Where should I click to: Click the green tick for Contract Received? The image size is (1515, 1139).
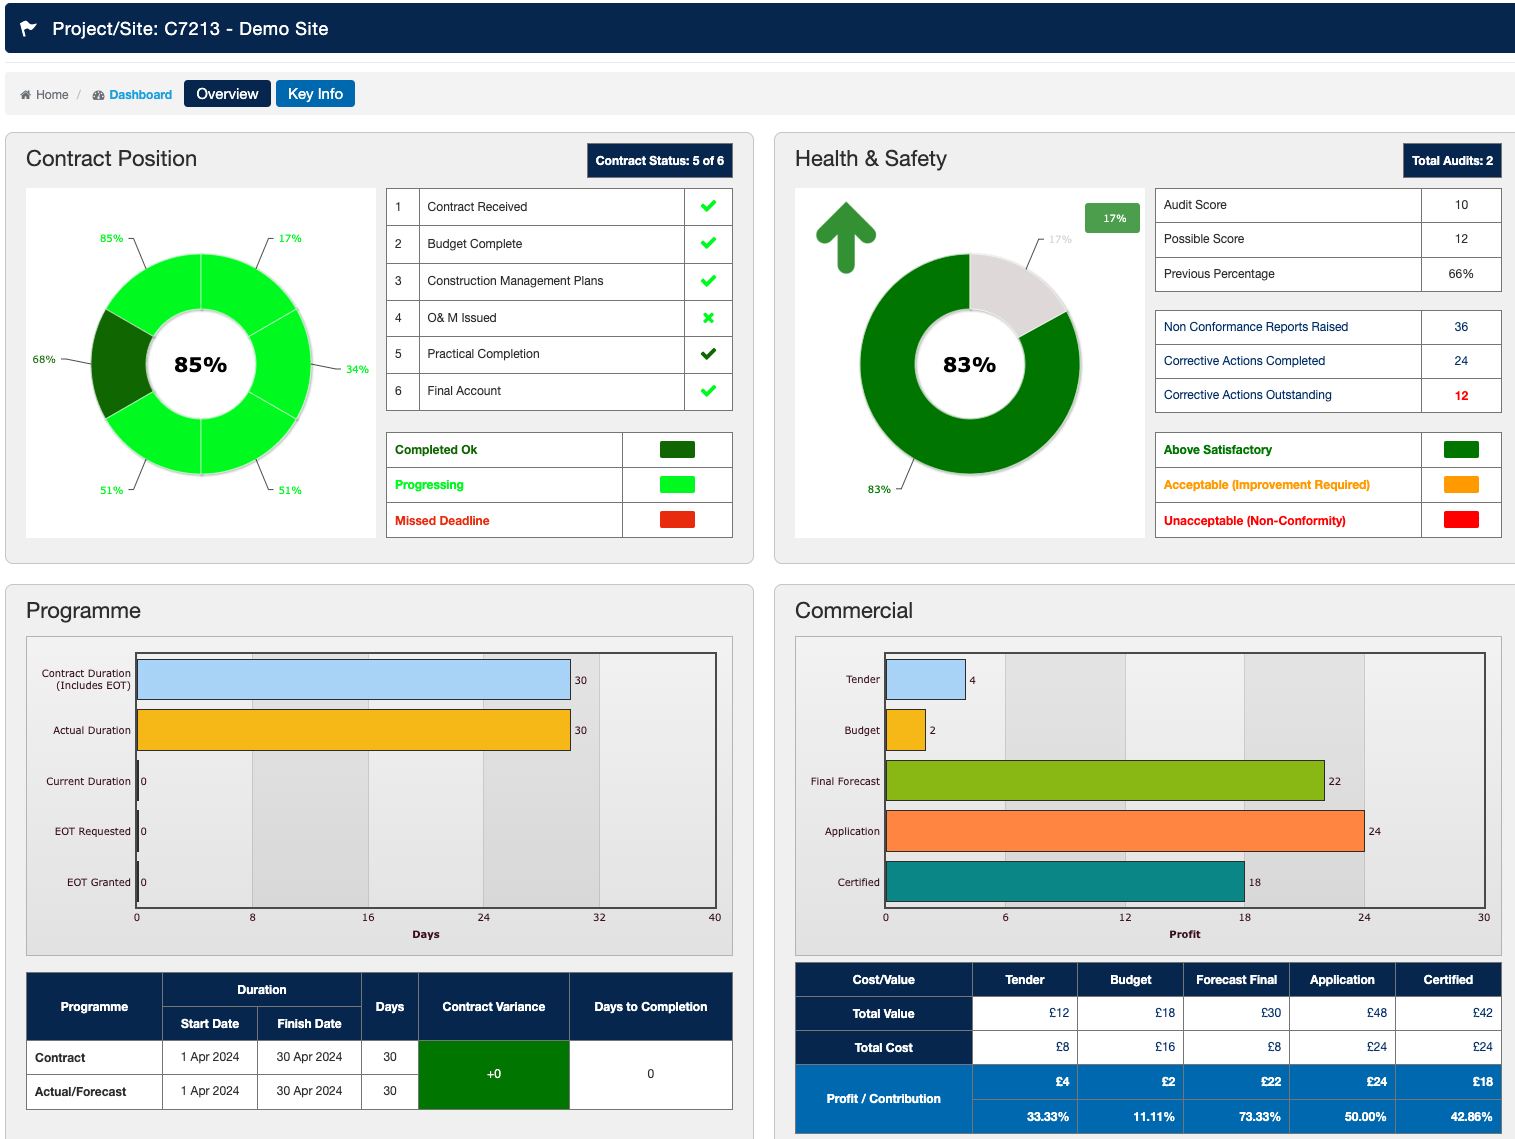pos(708,207)
